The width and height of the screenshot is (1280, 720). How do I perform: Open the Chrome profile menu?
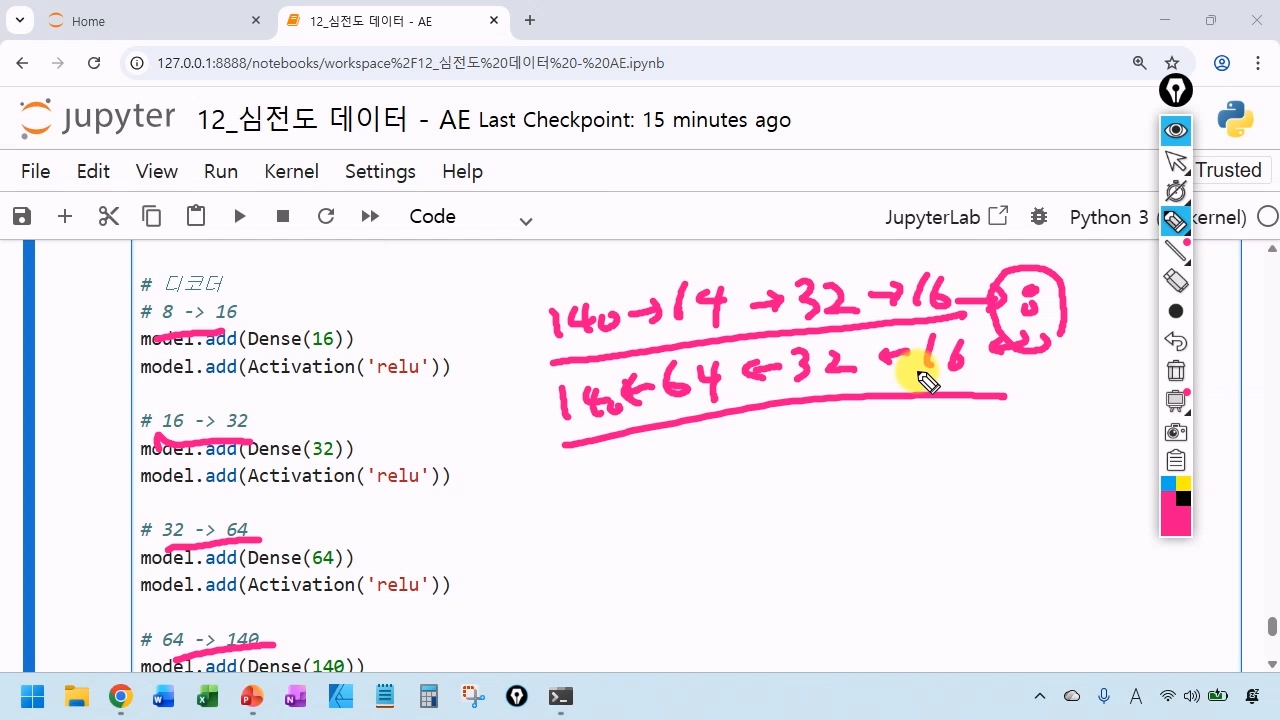click(1222, 63)
